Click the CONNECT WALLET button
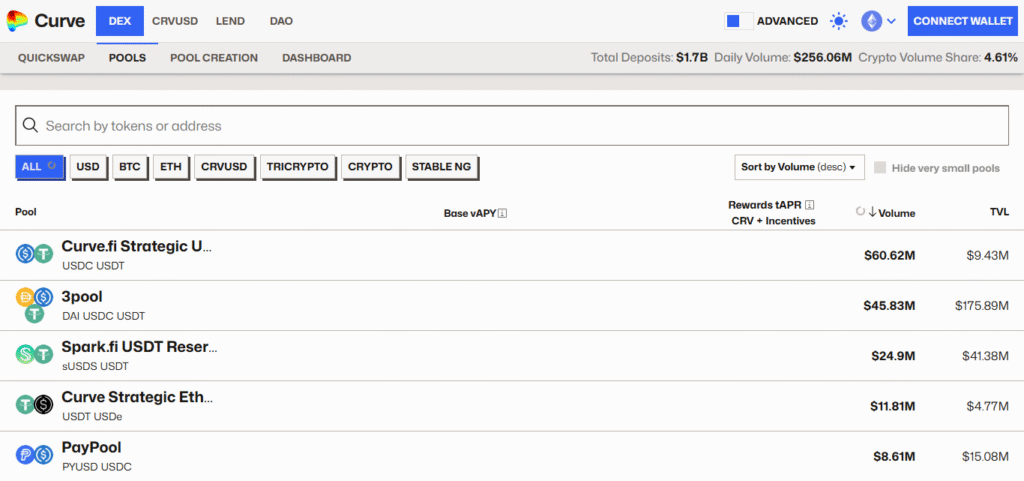This screenshot has height=481, width=1024. 963,21
